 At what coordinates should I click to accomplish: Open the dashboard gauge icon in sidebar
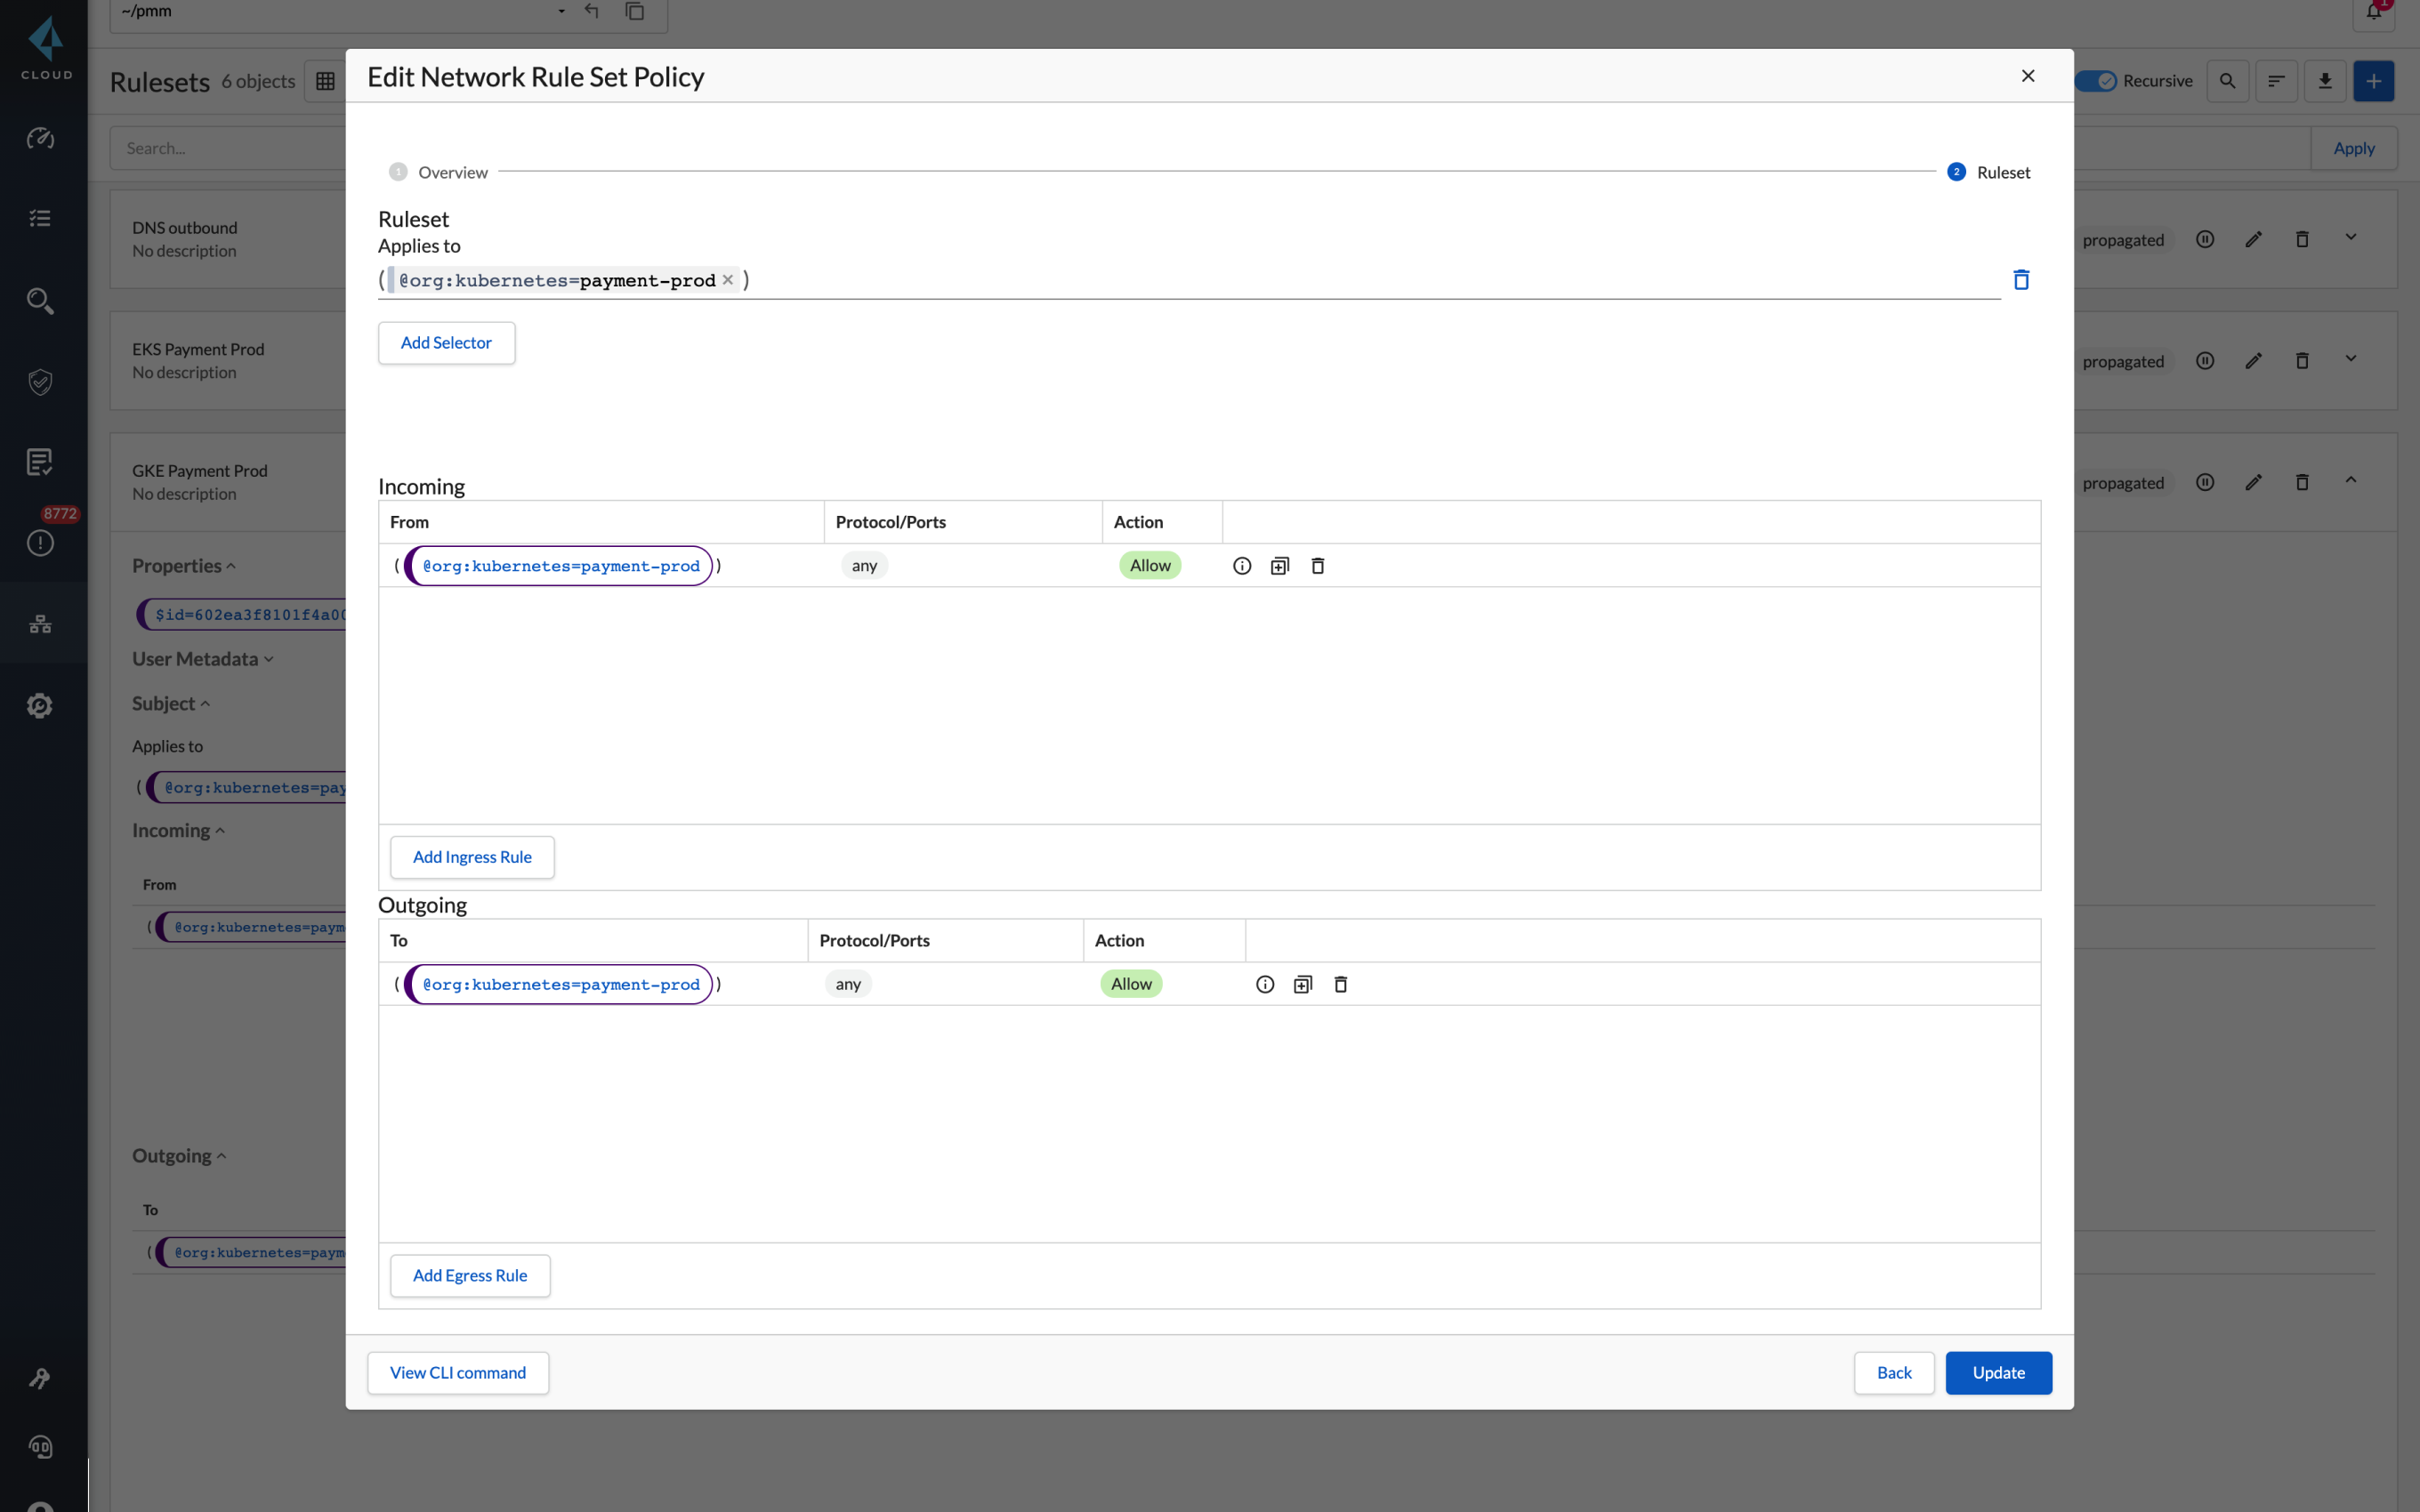(x=40, y=138)
